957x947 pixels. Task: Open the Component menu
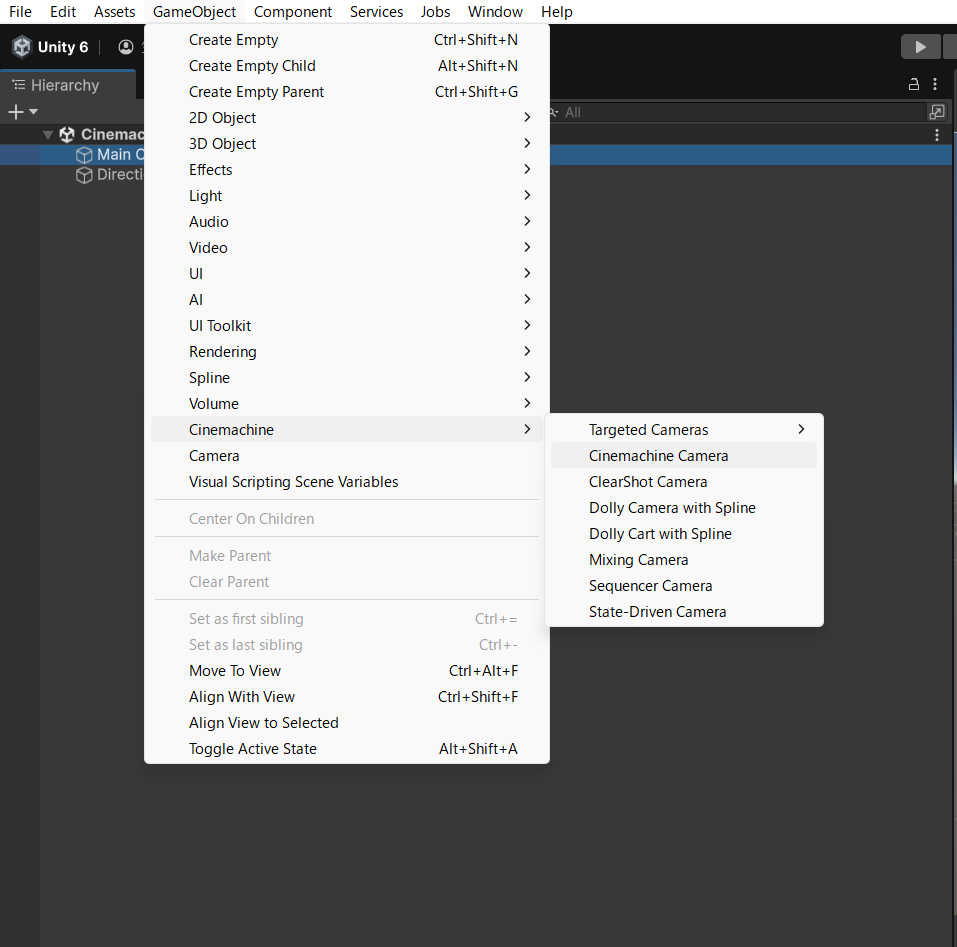click(292, 12)
